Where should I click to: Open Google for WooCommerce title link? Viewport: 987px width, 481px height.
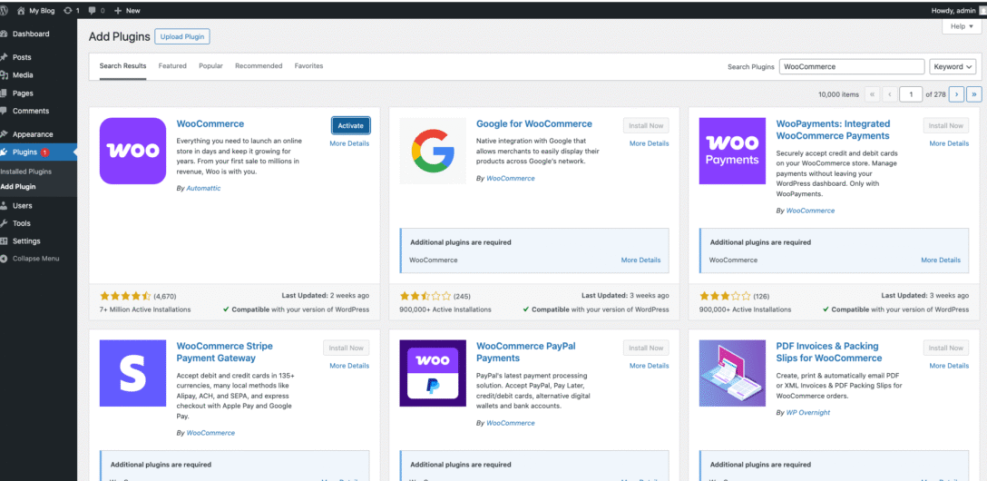tap(534, 124)
